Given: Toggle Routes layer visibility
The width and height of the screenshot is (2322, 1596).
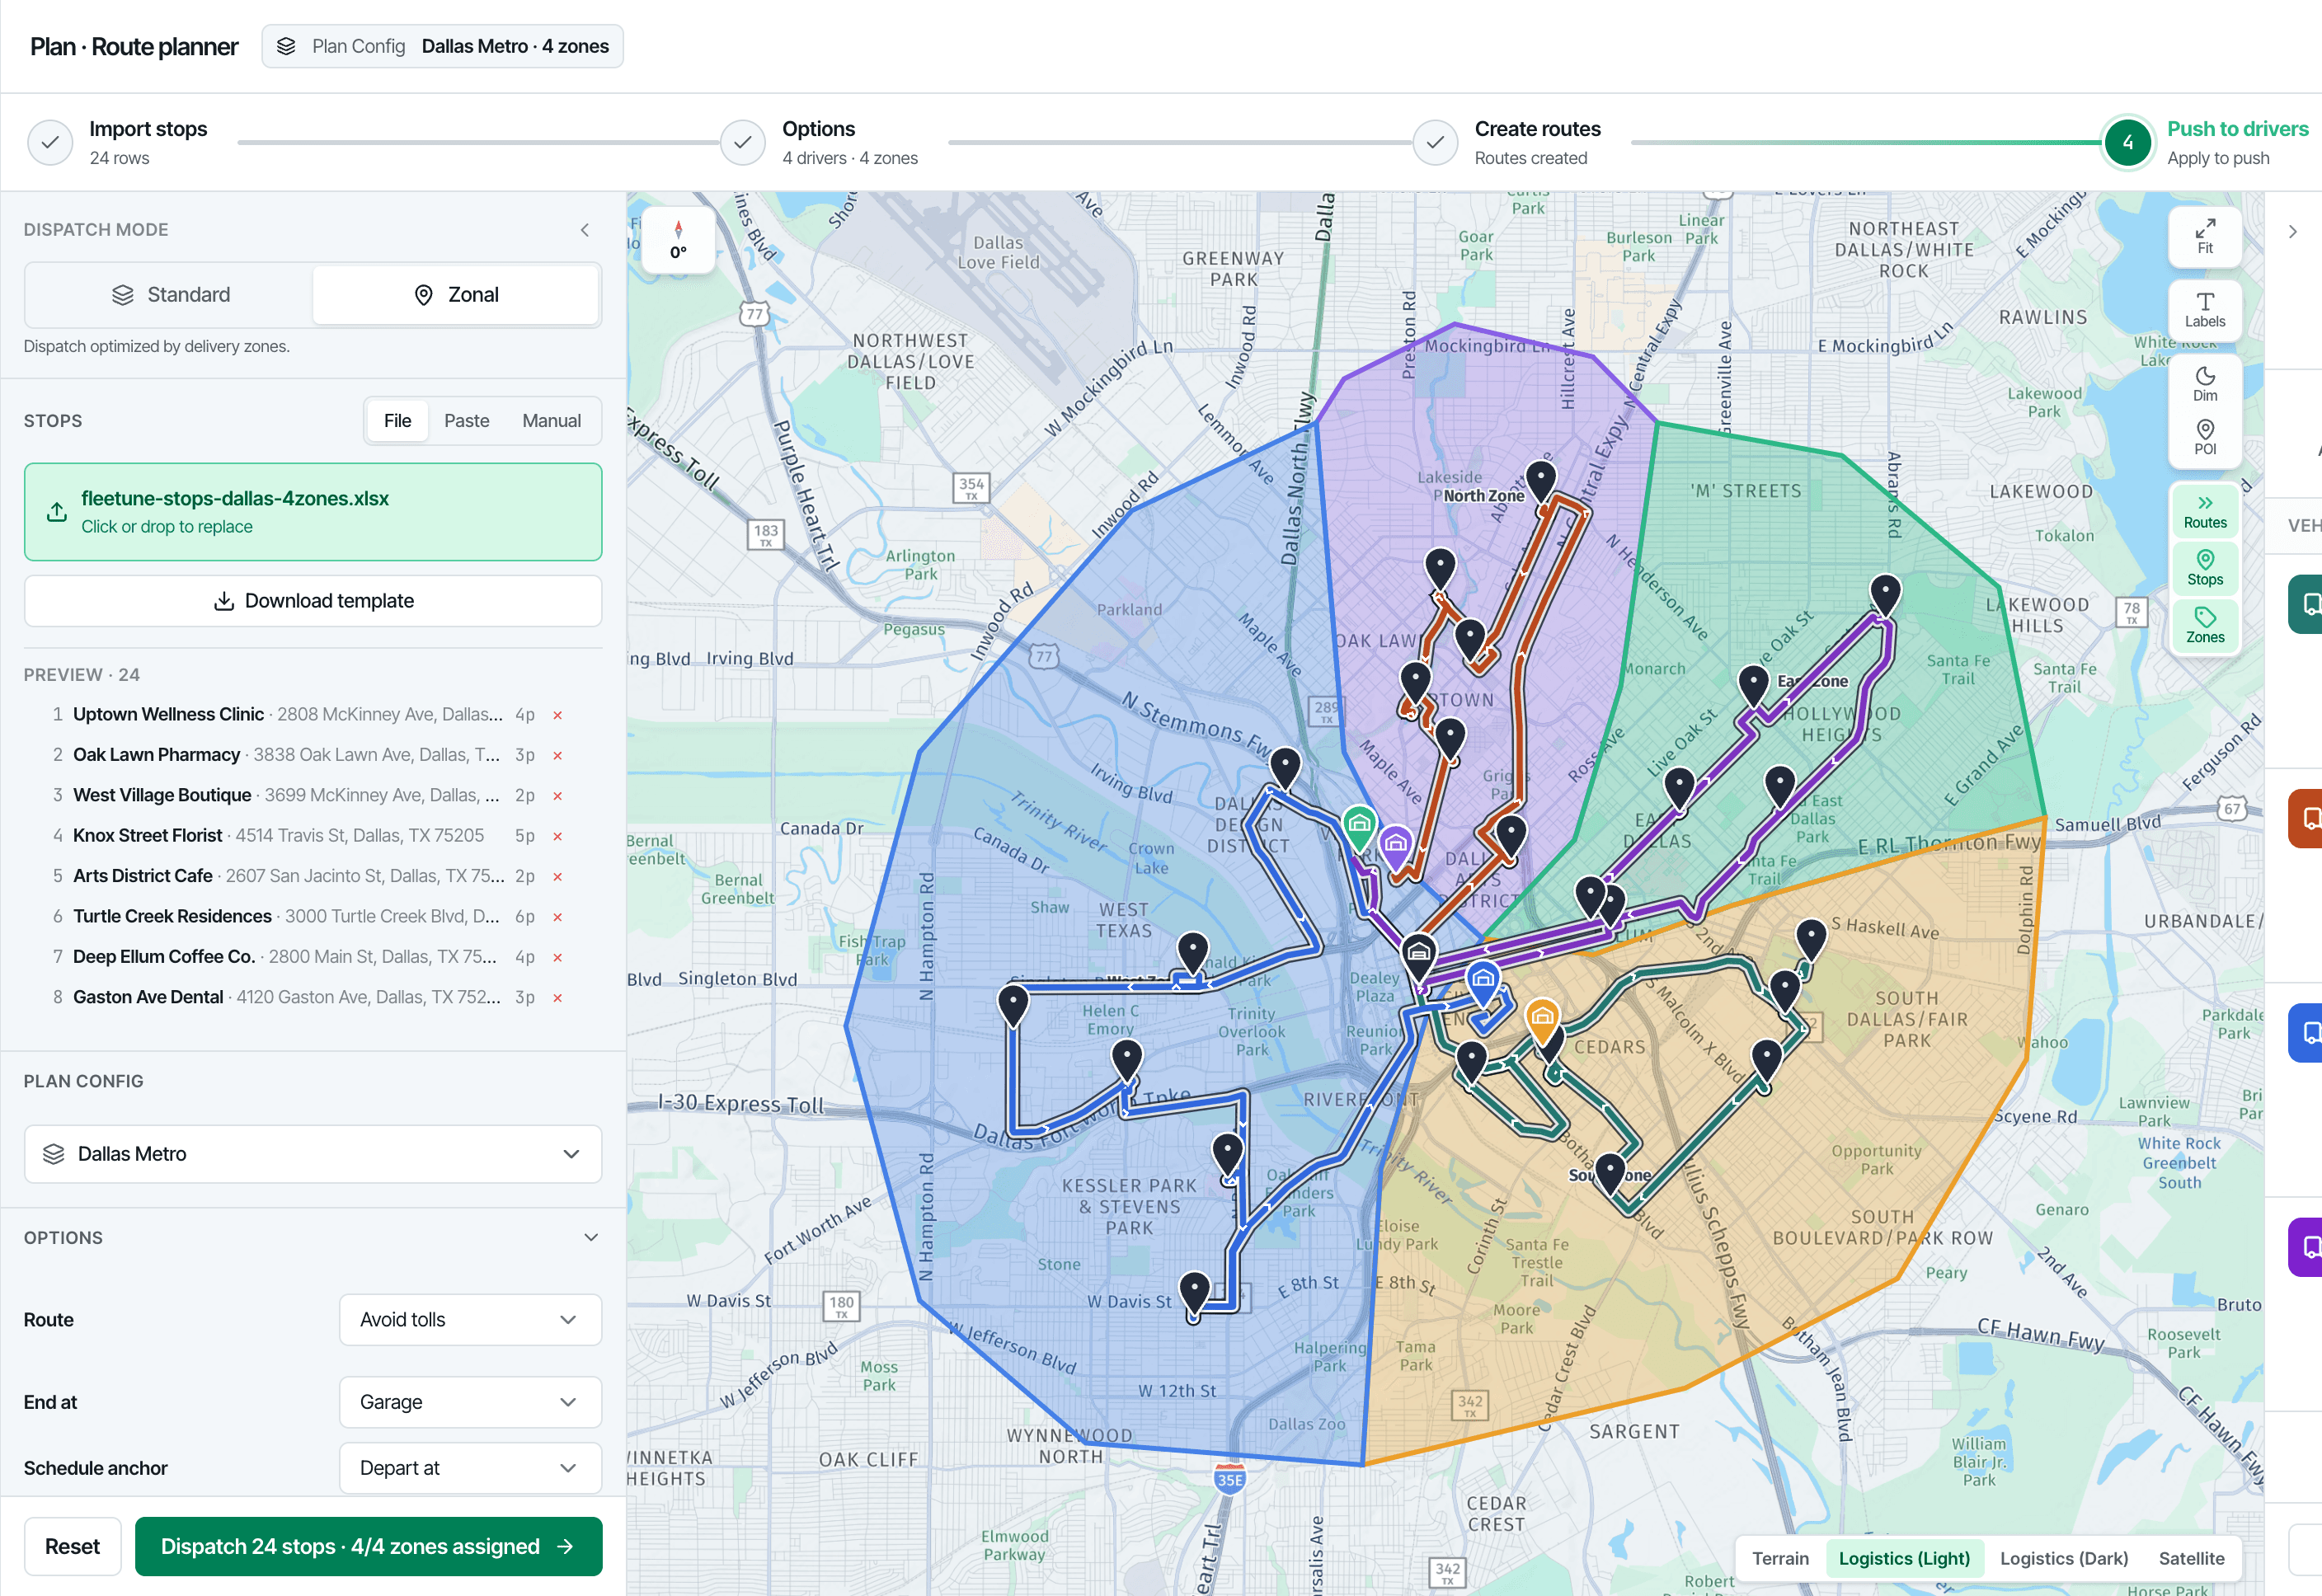Looking at the screenshot, I should (x=2204, y=511).
